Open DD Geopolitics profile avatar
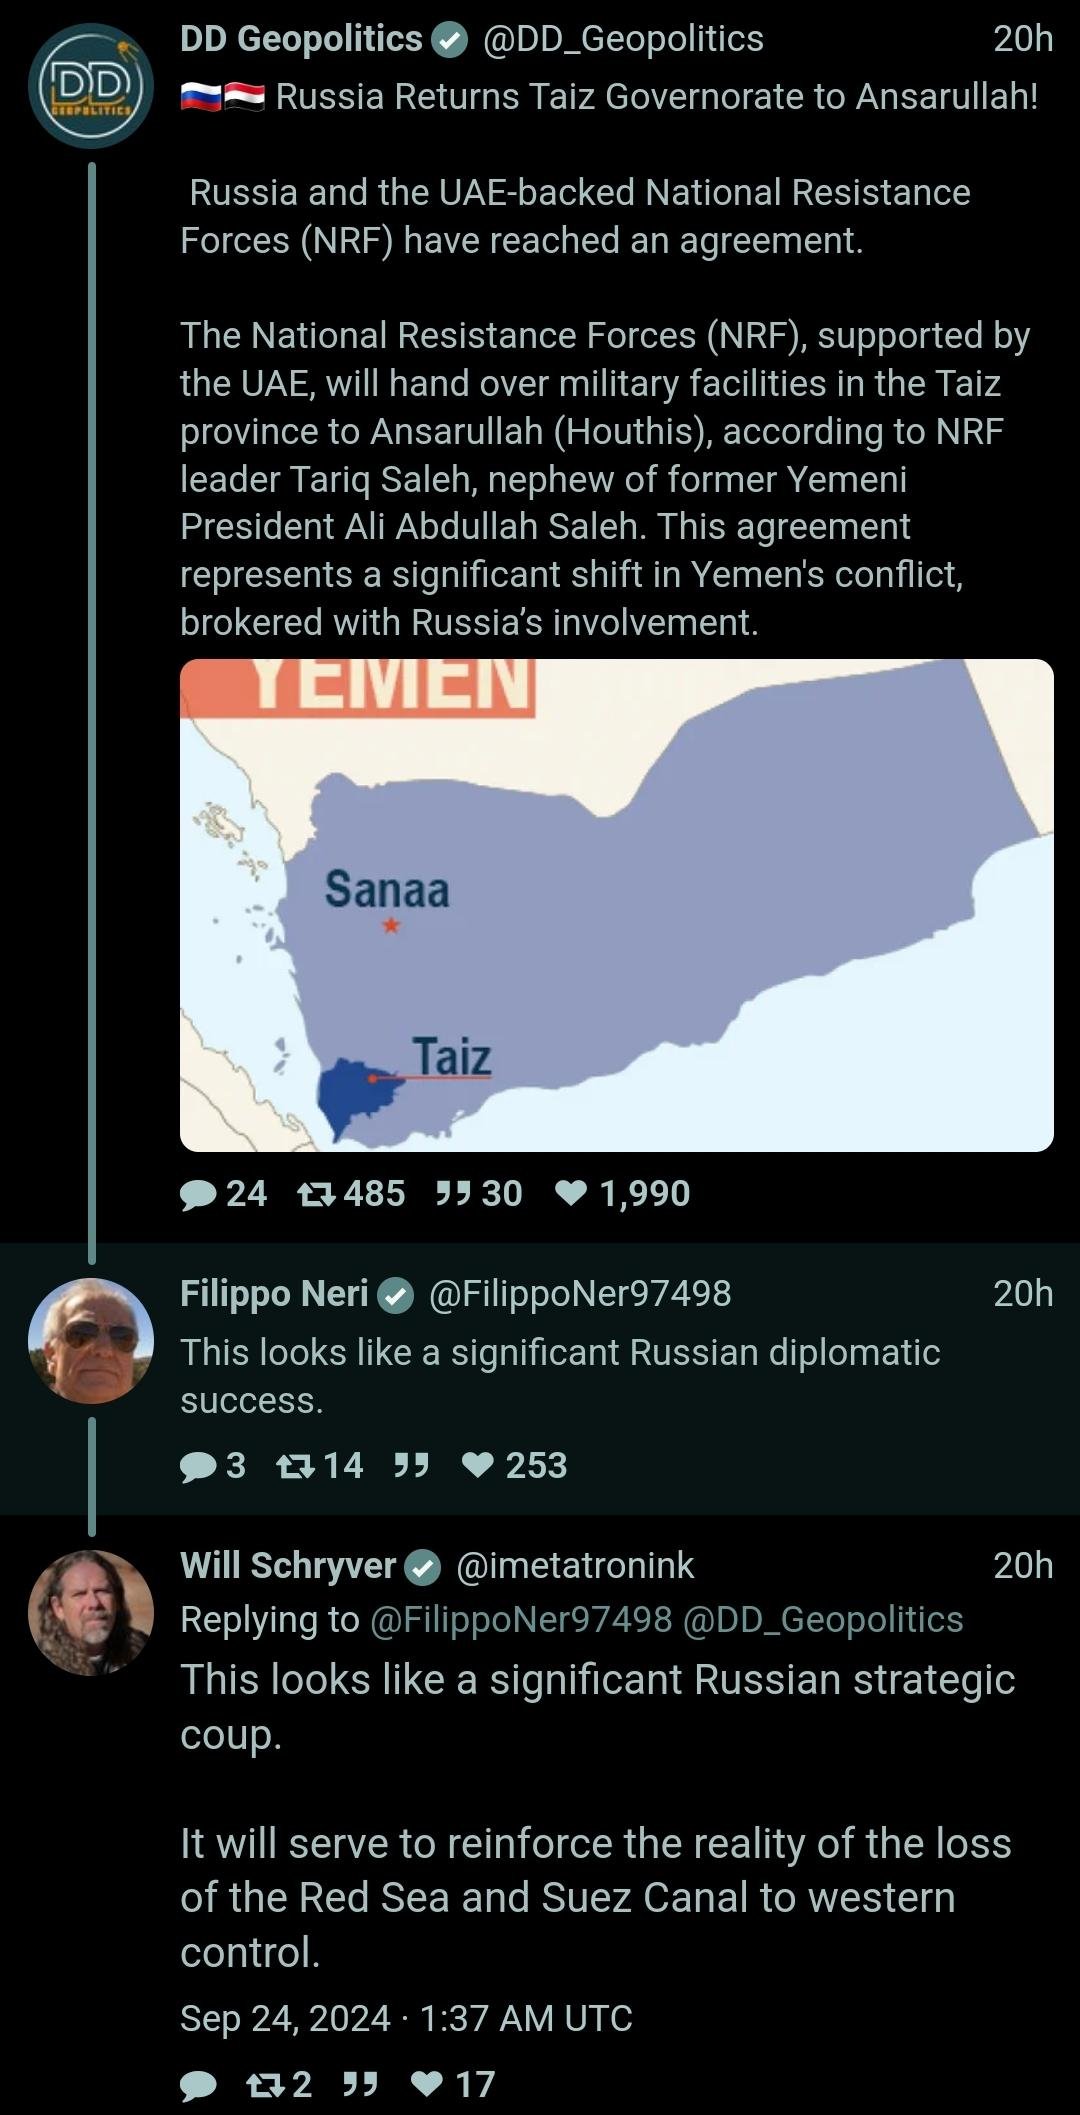The width and height of the screenshot is (1080, 2115). [91, 86]
